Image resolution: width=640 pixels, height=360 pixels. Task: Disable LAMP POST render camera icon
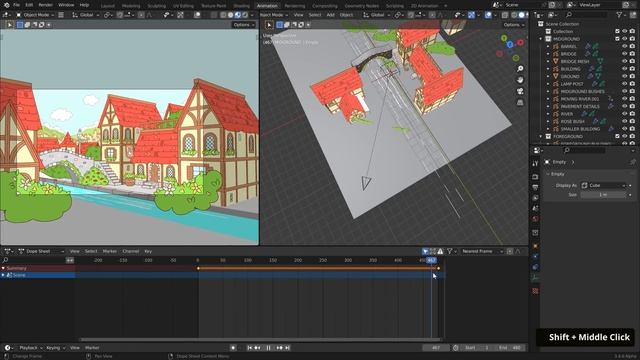coord(632,84)
